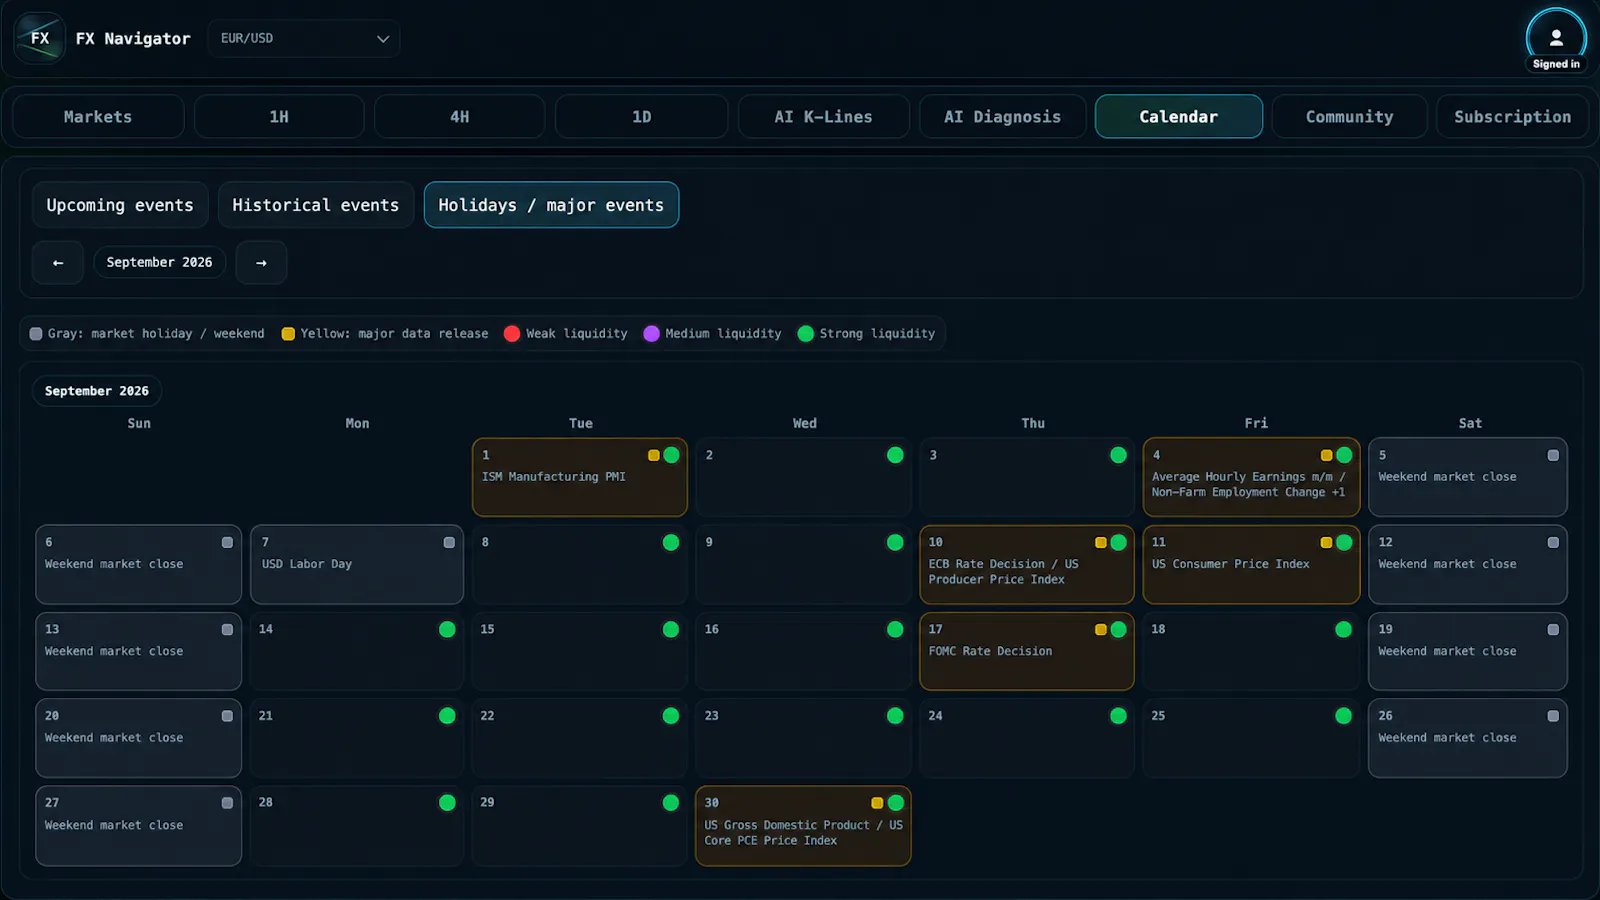
Task: Open the AI K-Lines tab
Action: click(x=824, y=117)
